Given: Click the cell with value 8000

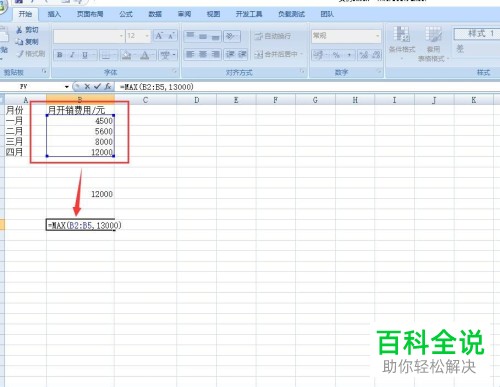Looking at the screenshot, I should 80,142.
